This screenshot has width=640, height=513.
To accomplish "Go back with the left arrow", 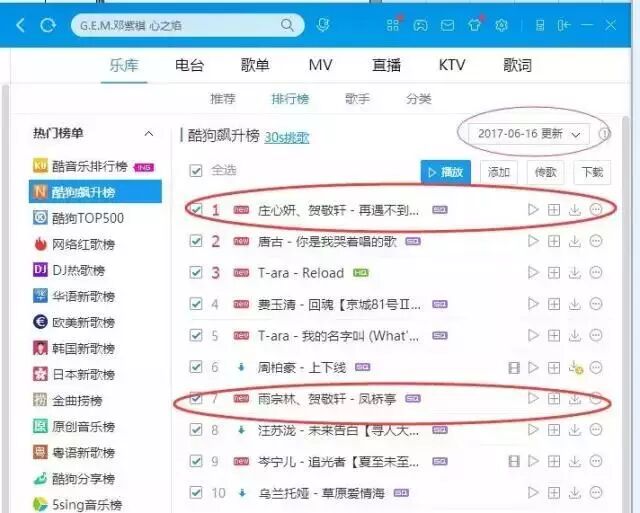I will 20,25.
